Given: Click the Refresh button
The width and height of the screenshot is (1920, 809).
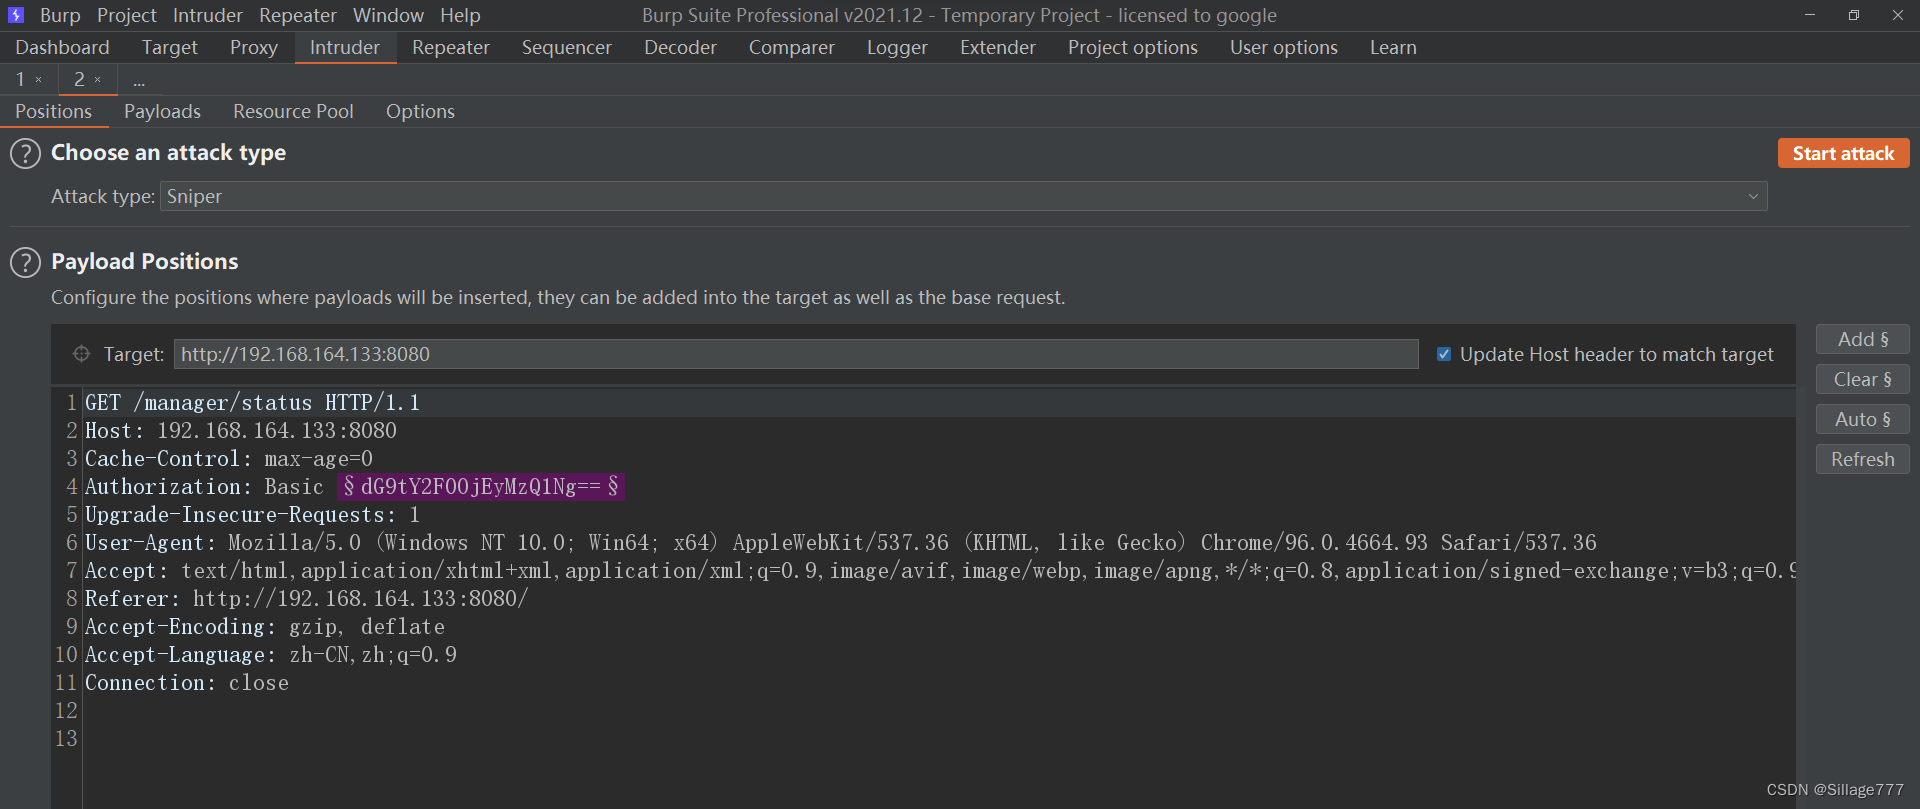Looking at the screenshot, I should point(1862,459).
